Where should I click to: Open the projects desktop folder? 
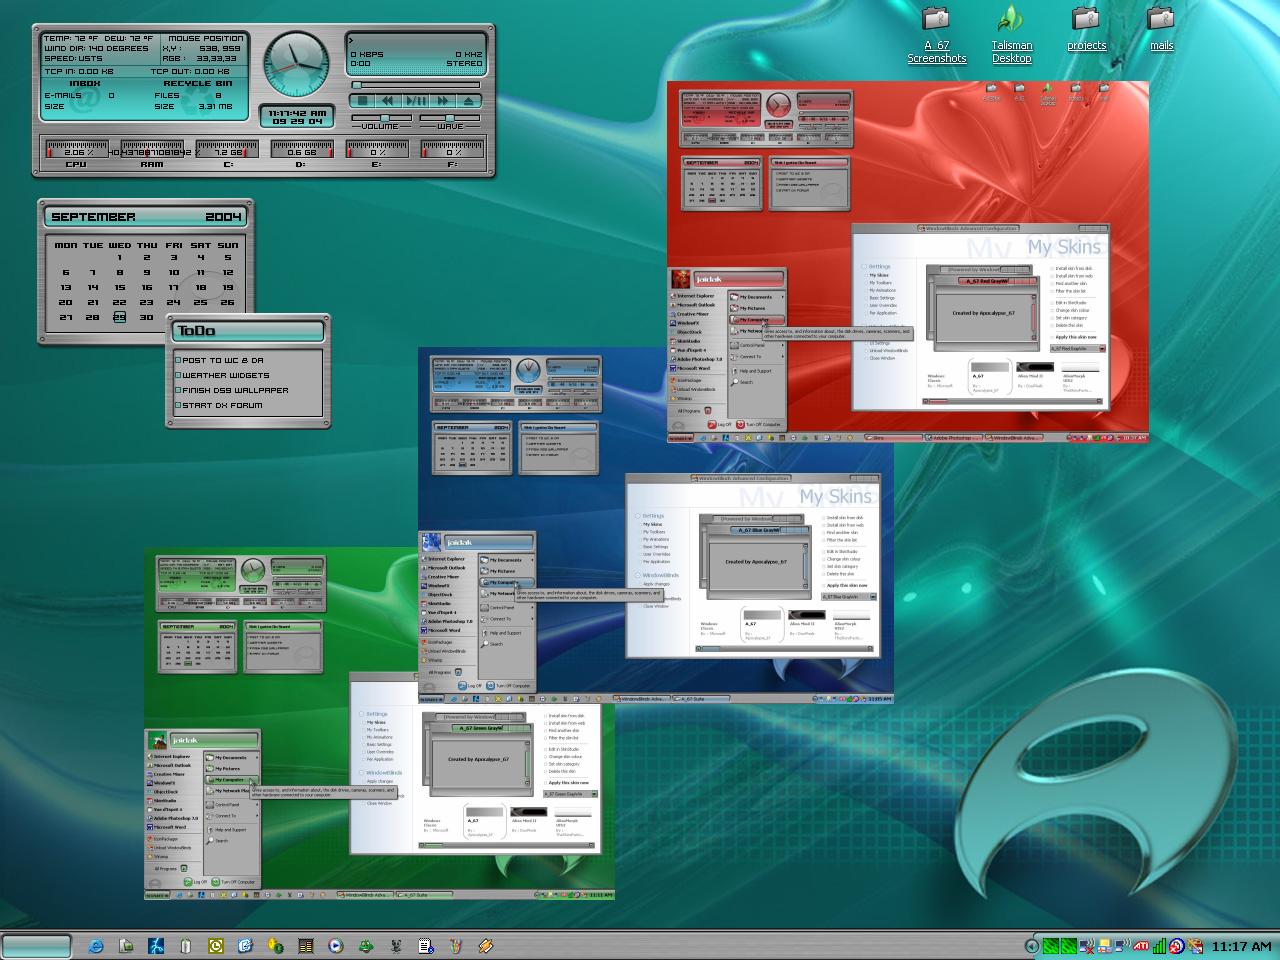tap(1086, 28)
